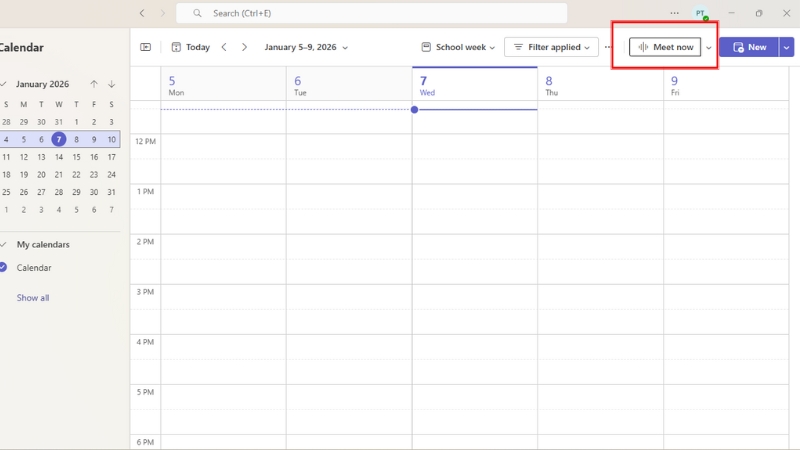Image resolution: width=800 pixels, height=450 pixels.
Task: Collapse the My calendars section
Action: 4,245
